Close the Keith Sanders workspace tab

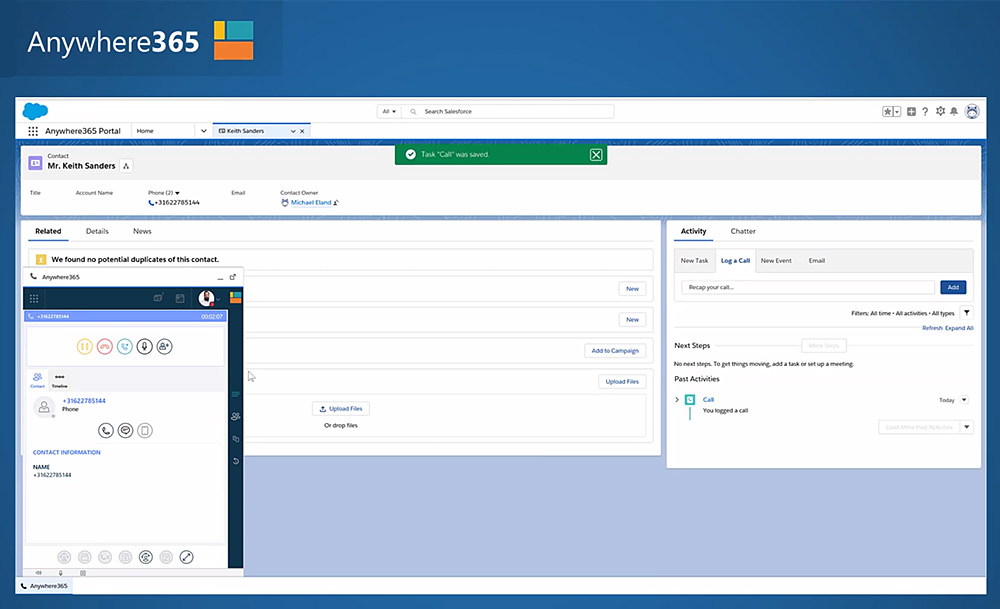pos(302,131)
